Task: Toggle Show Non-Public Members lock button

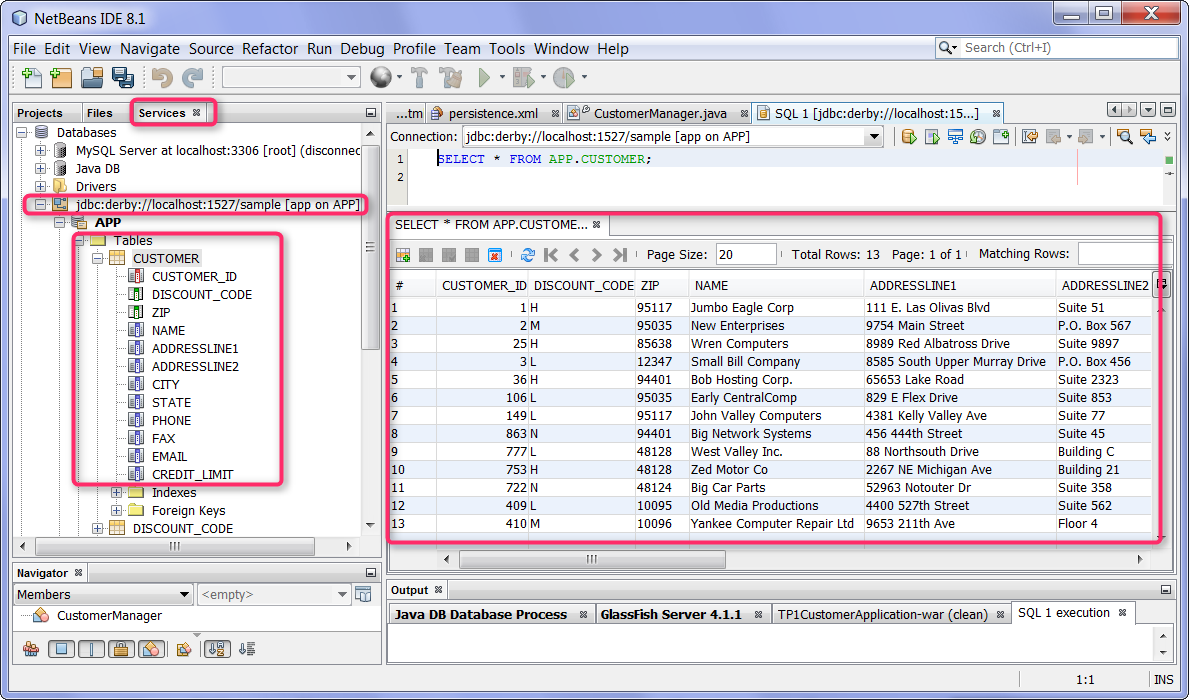Action: pyautogui.click(x=121, y=649)
